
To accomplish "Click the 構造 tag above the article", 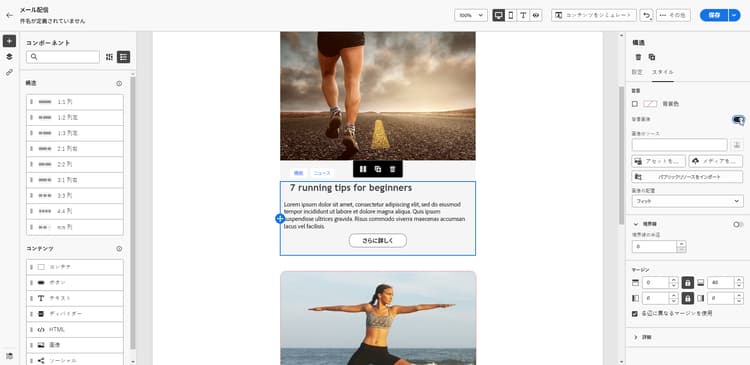I will pyautogui.click(x=298, y=173).
